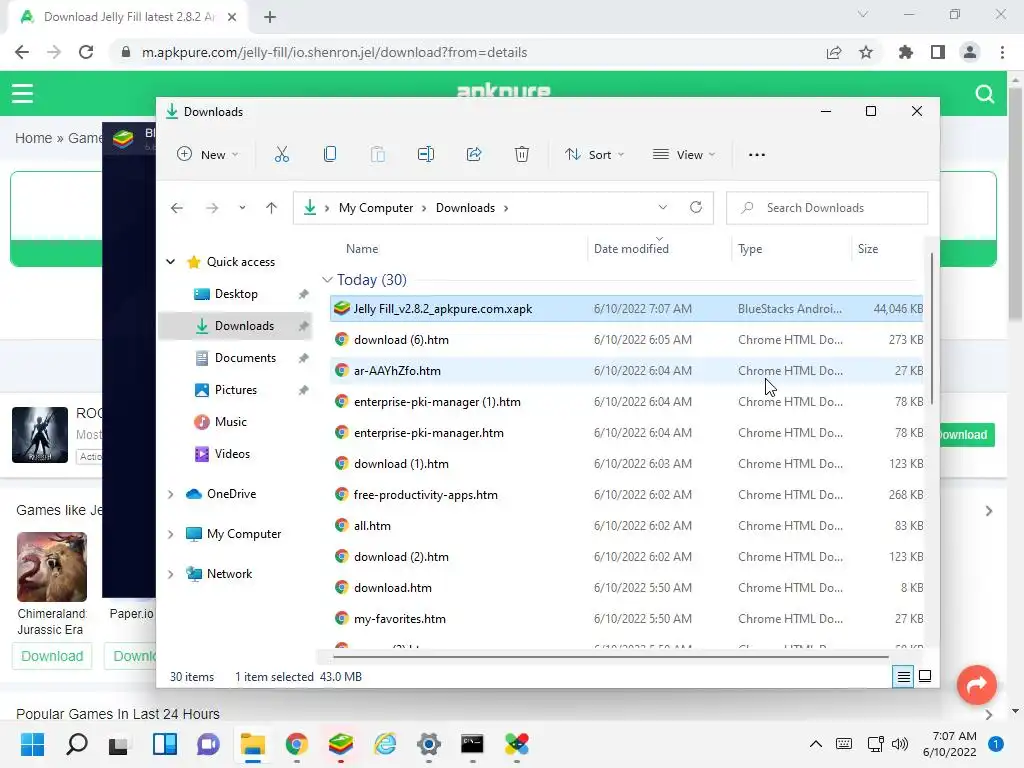This screenshot has width=1024, height=768.
Task: Reload the apkpure page in Chrome
Action: click(x=86, y=52)
